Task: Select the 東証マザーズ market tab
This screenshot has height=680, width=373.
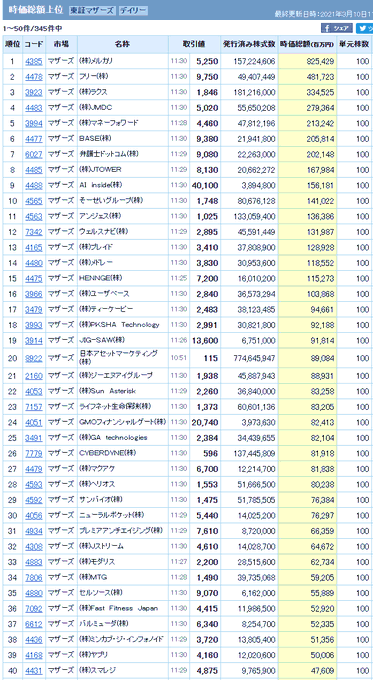Action: click(x=92, y=10)
